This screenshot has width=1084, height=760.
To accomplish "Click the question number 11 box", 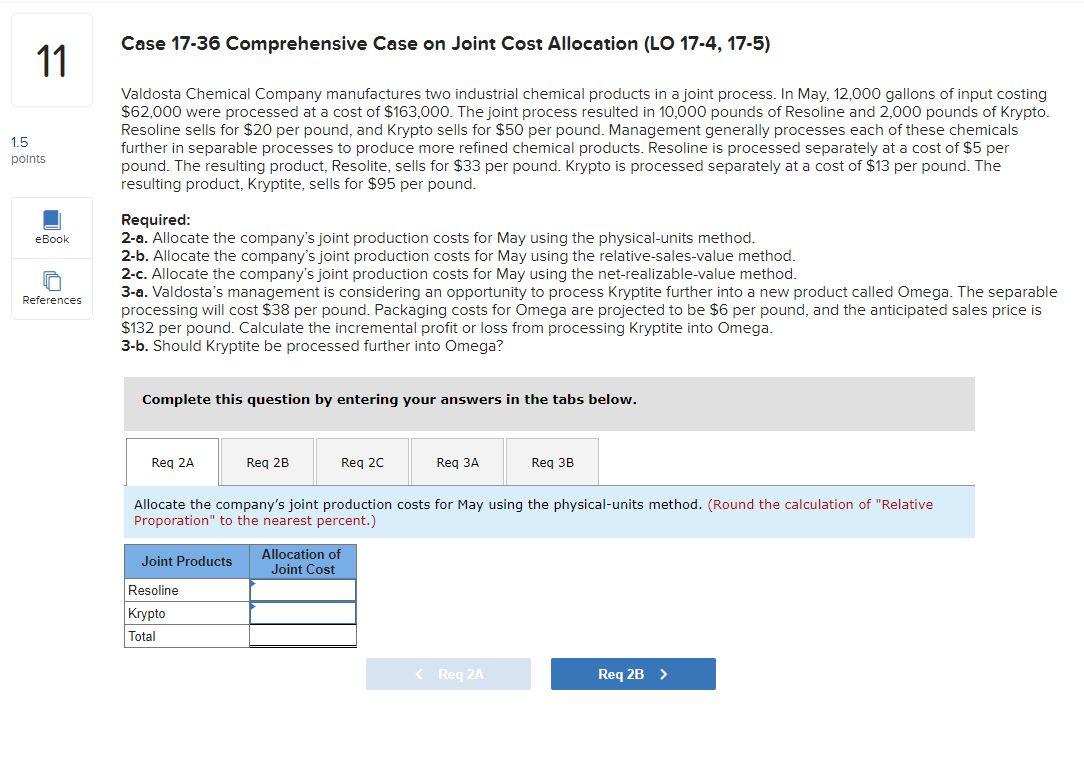I will pos(51,59).
